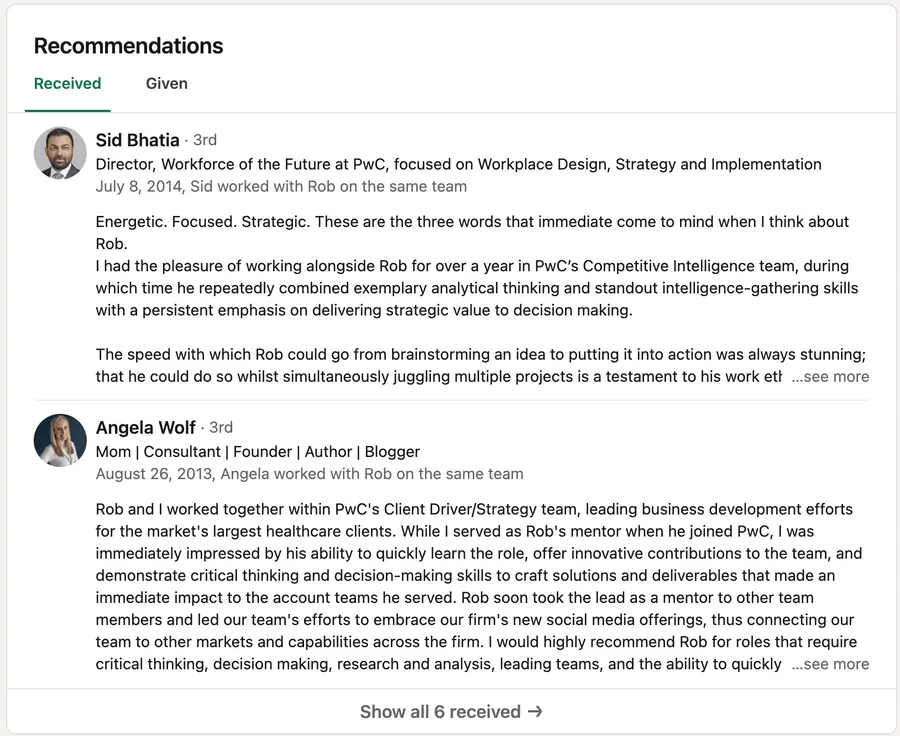900x736 pixels.
Task: Select Angela Wolf's Mom Consultant headline text
Action: 257,451
